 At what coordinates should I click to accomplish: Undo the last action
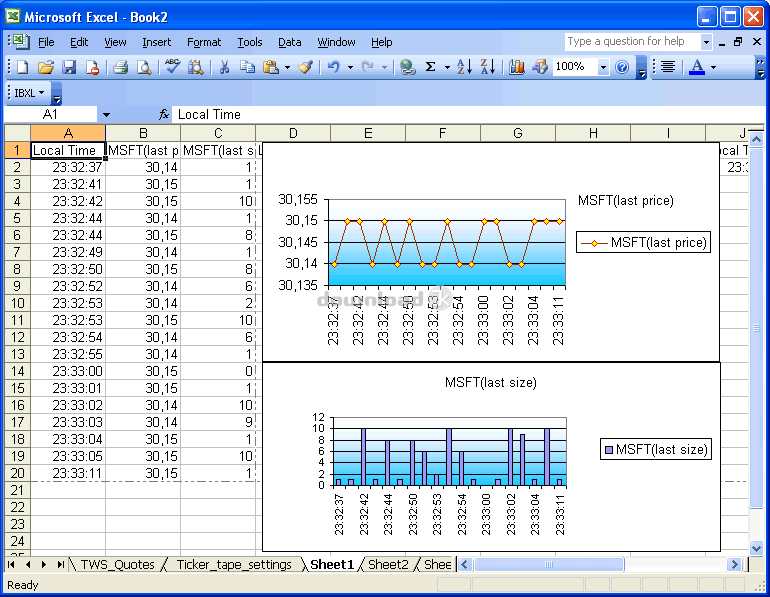[333, 67]
